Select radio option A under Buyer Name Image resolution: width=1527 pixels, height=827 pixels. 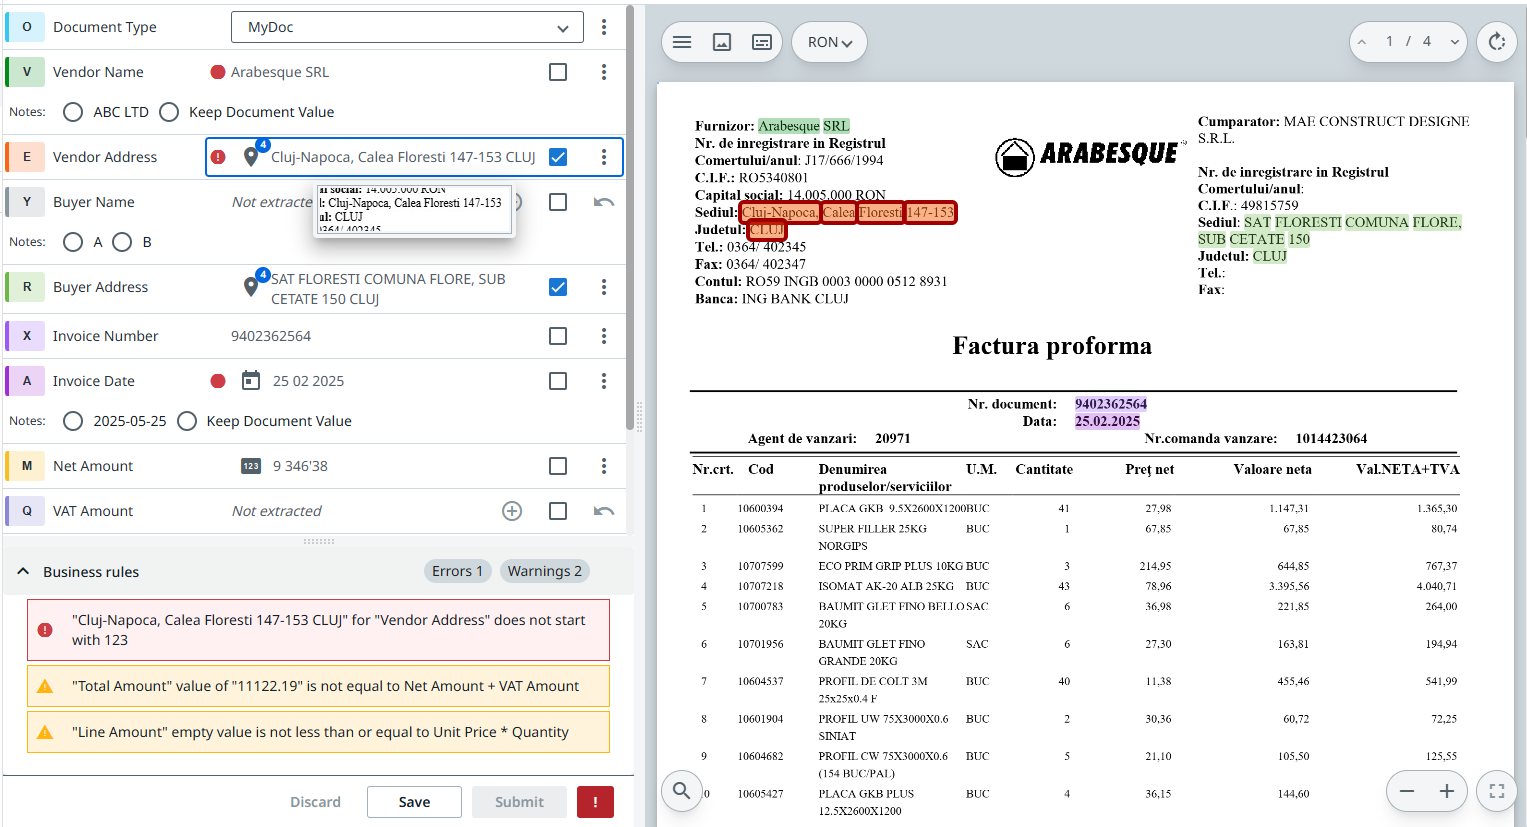click(x=73, y=242)
